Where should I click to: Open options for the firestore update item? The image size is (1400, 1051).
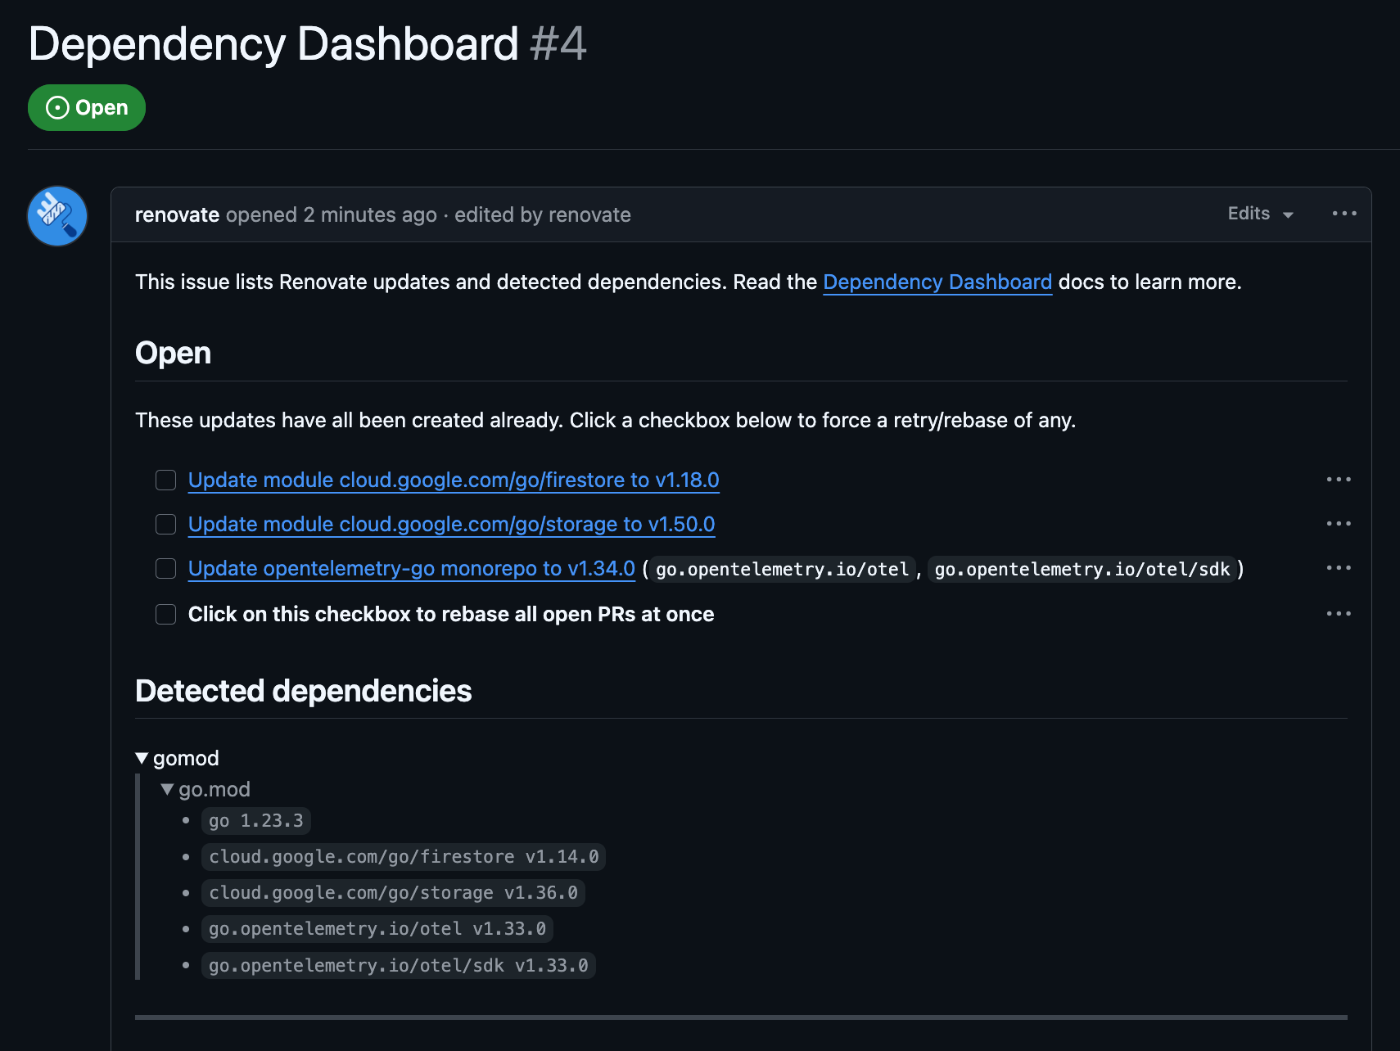[1338, 480]
